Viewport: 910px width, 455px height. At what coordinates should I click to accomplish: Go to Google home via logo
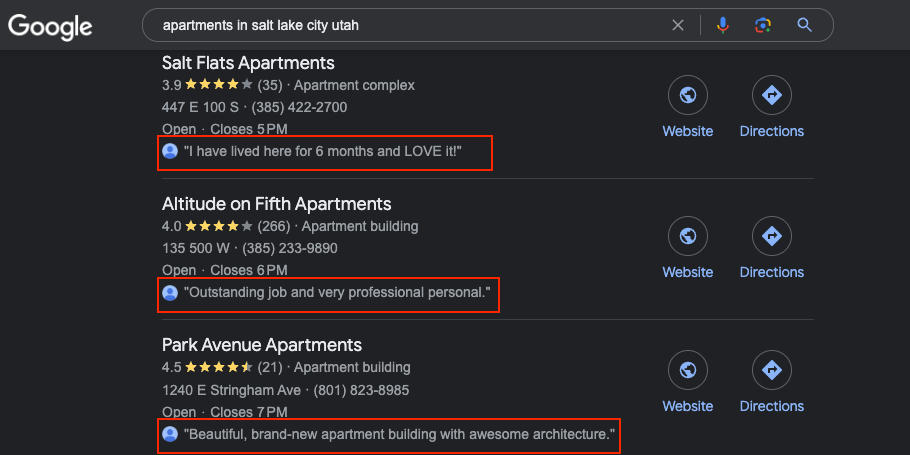[50, 27]
